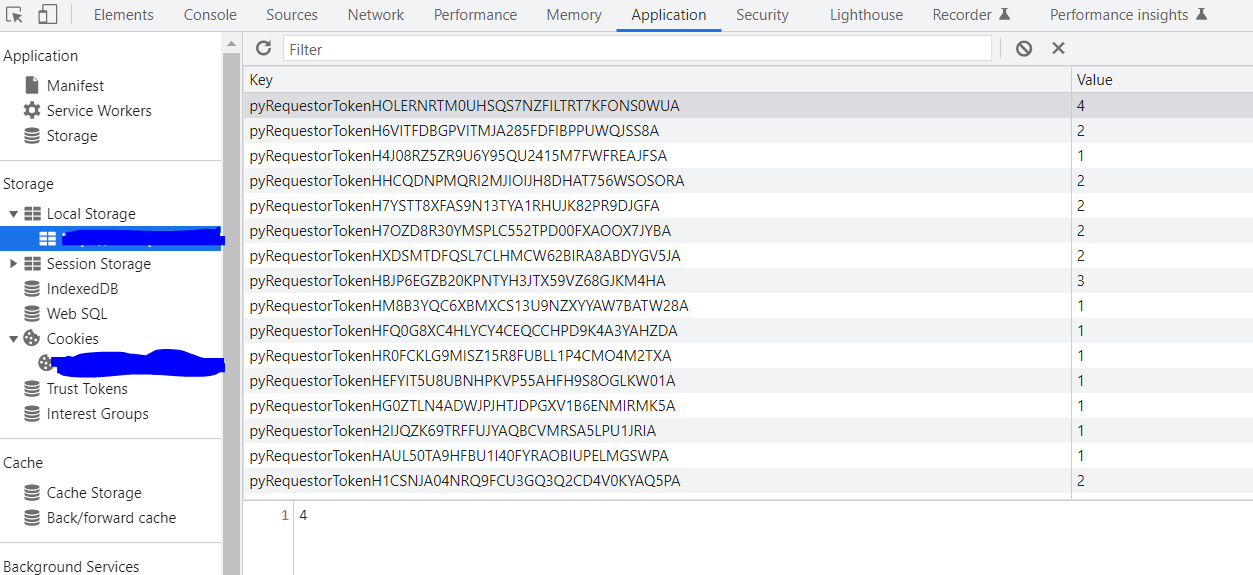Collapse the Cookies tree node
This screenshot has height=575, width=1253.
[x=13, y=338]
